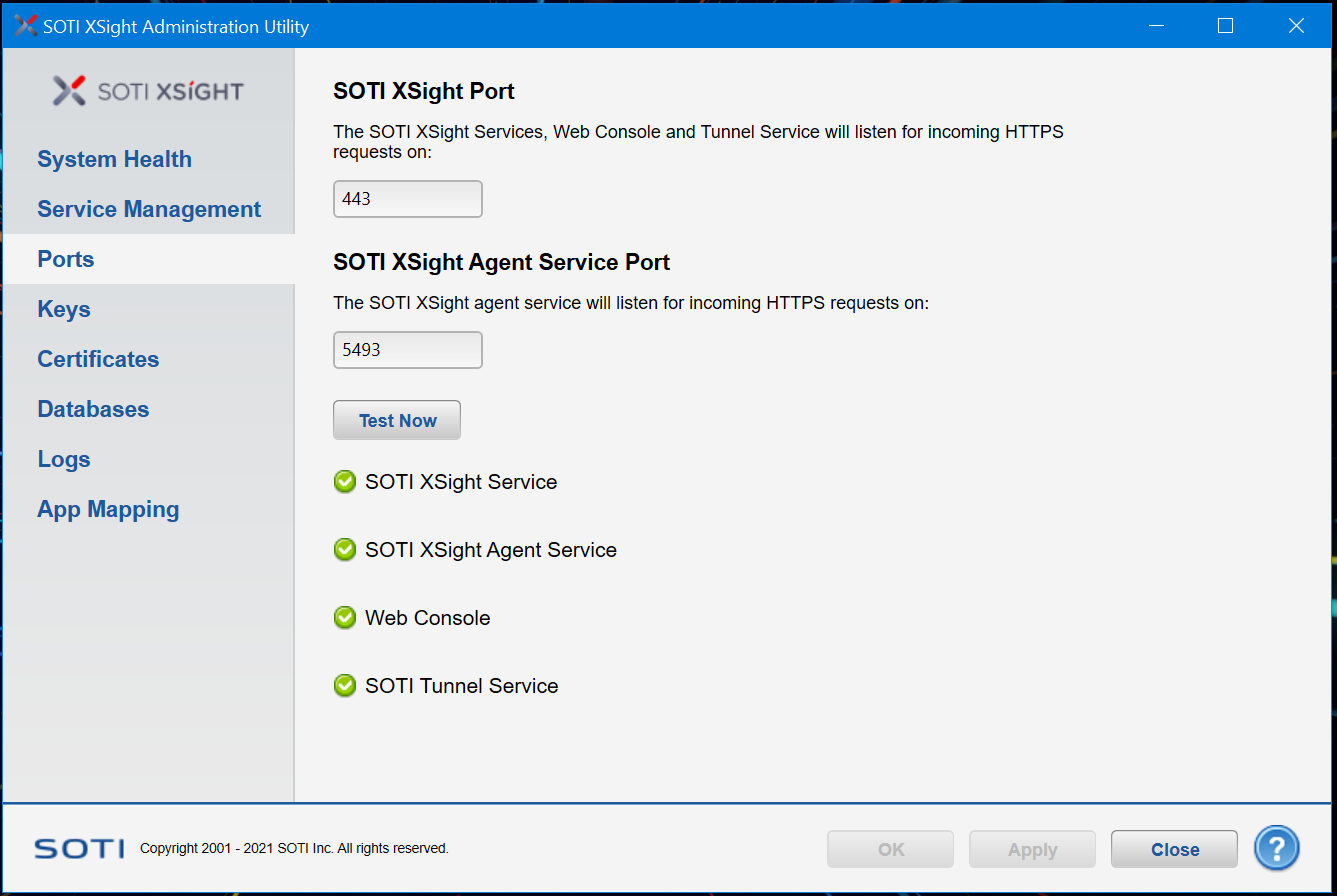
Task: Select the Ports section
Action: [149, 259]
